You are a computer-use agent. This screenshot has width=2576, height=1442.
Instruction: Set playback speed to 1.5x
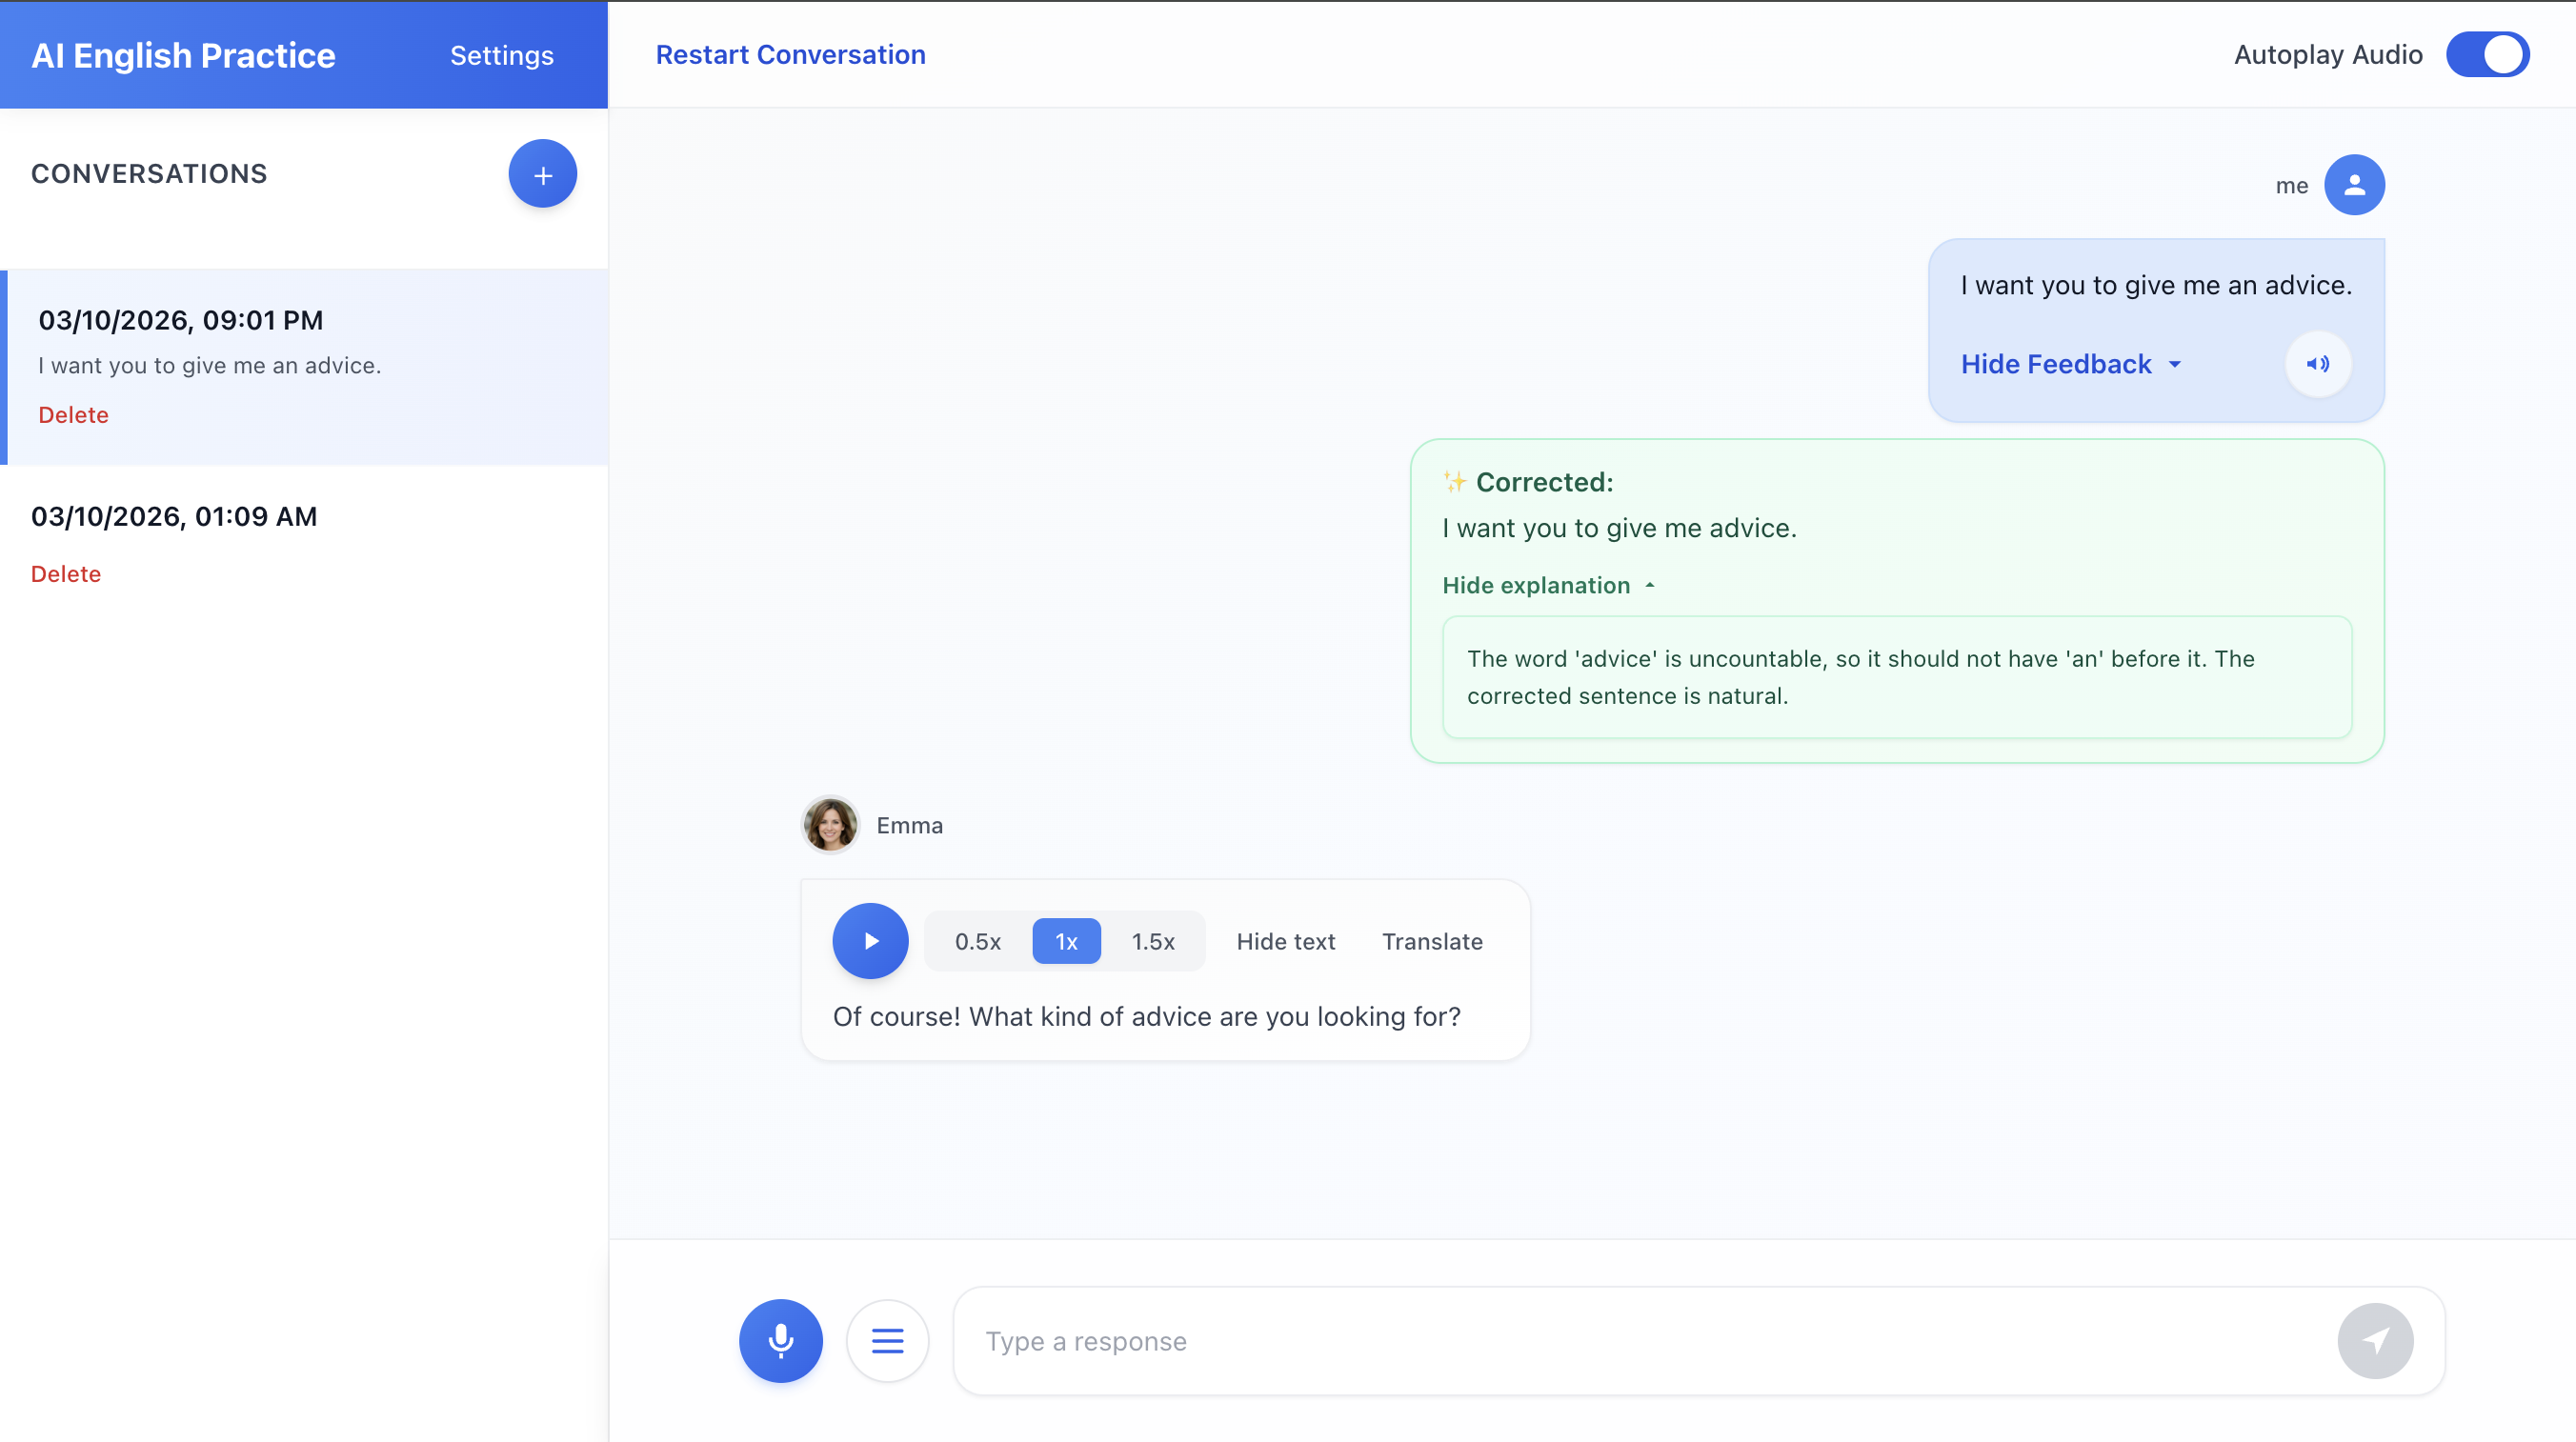(1152, 941)
